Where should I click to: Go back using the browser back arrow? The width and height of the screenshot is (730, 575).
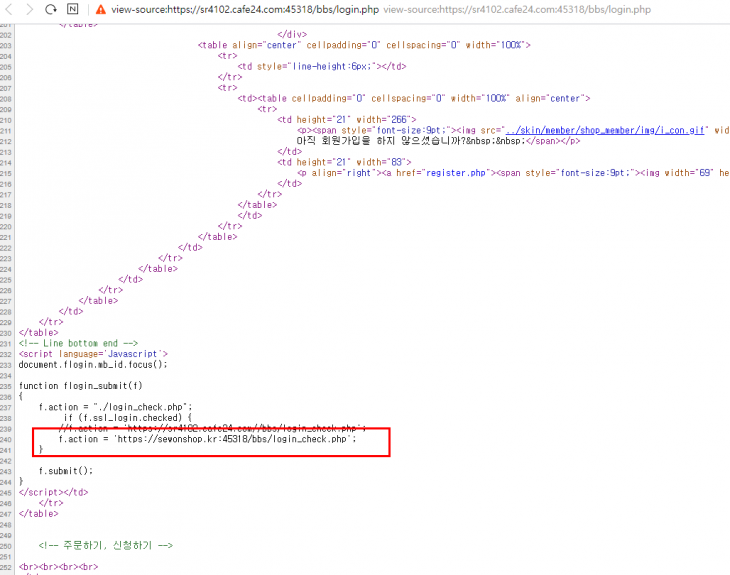click(9, 9)
